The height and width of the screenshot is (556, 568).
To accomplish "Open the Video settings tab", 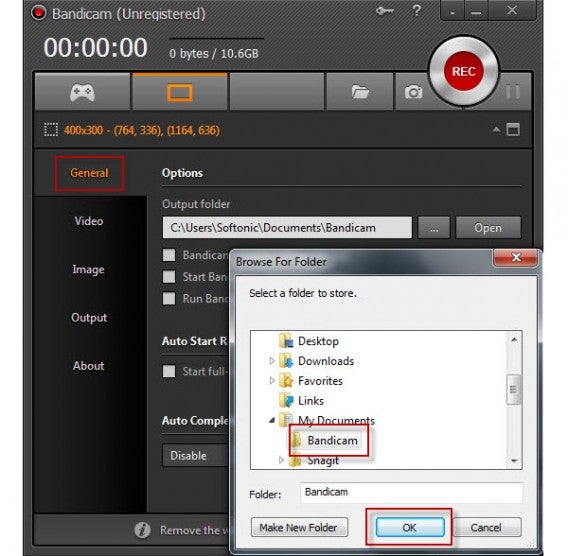I will tap(89, 221).
